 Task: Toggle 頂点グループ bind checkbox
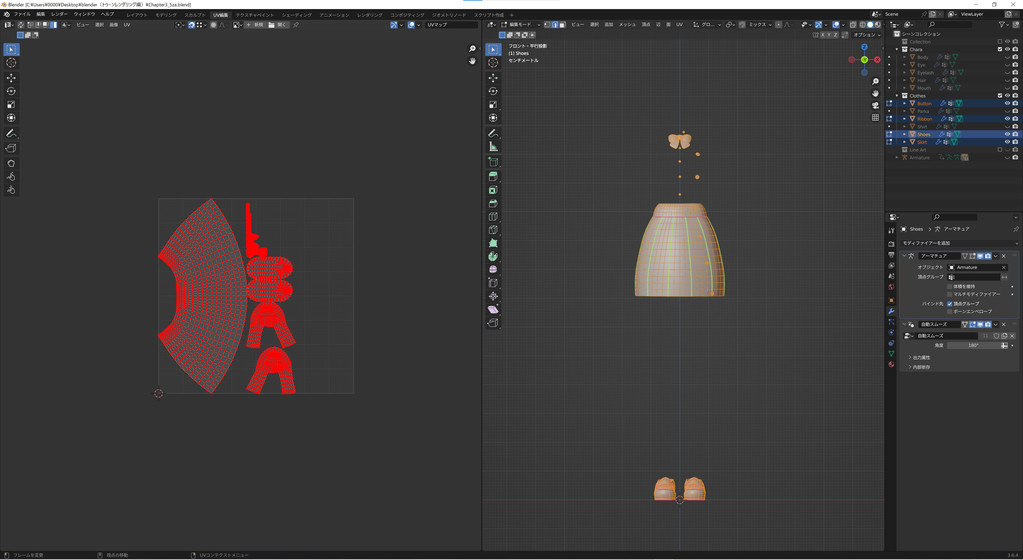click(950, 303)
